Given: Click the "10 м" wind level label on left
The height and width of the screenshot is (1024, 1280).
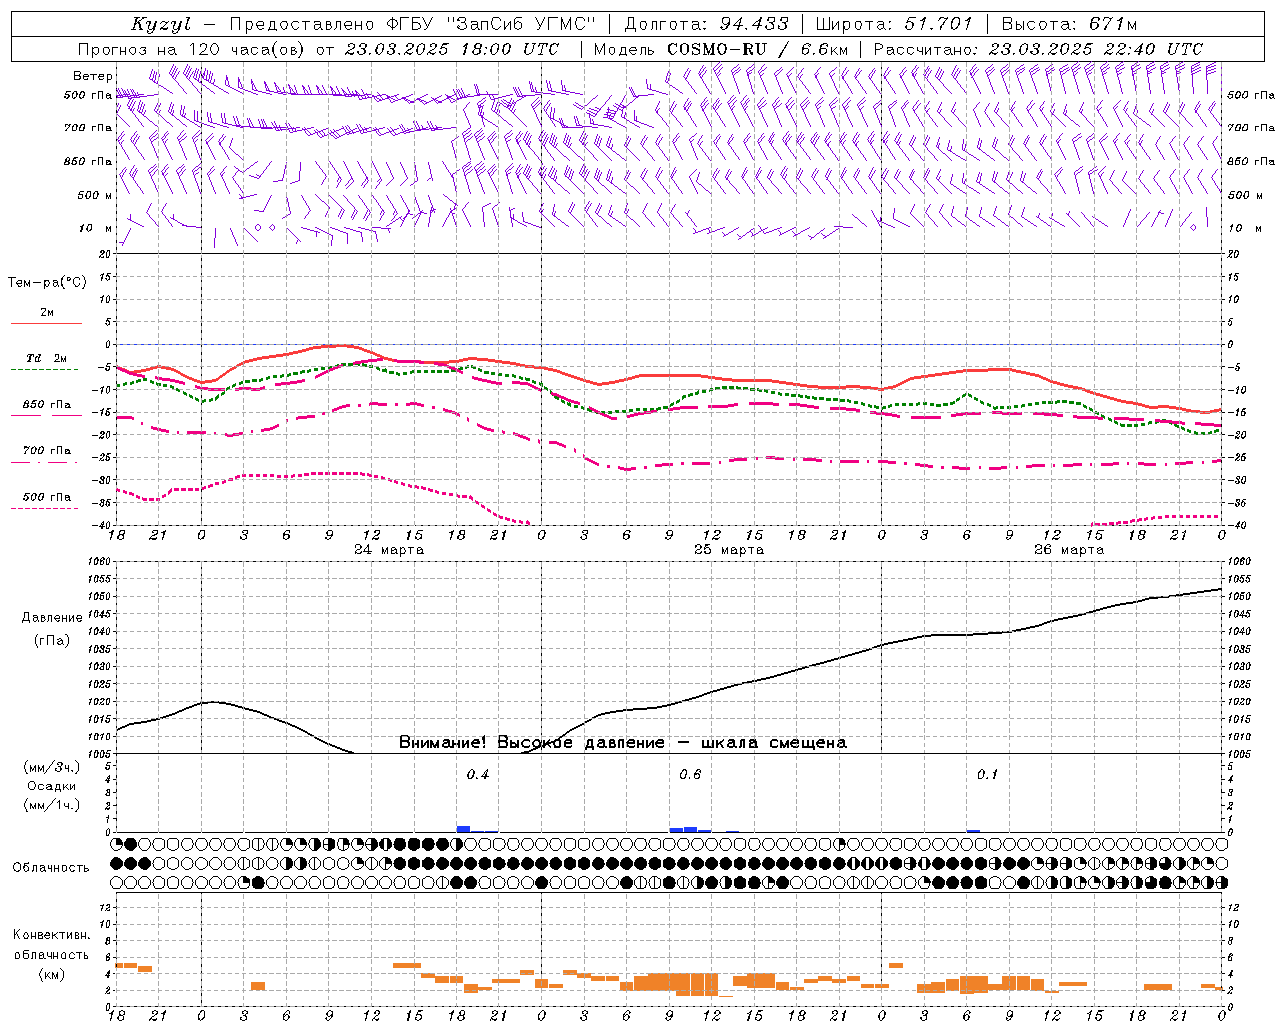Looking at the screenshot, I should 95,228.
